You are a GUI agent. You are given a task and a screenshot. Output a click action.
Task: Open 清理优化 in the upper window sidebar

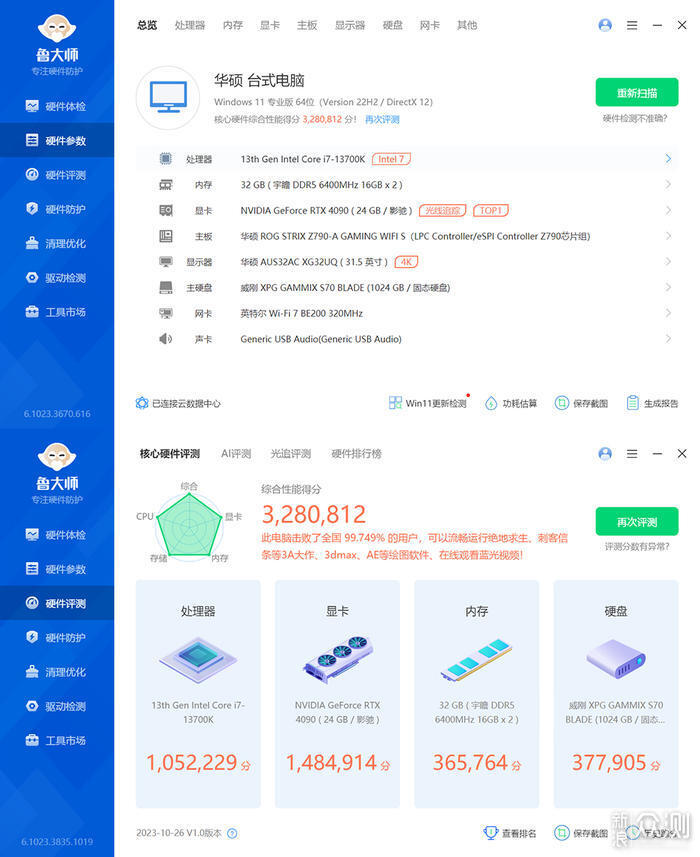pos(57,244)
